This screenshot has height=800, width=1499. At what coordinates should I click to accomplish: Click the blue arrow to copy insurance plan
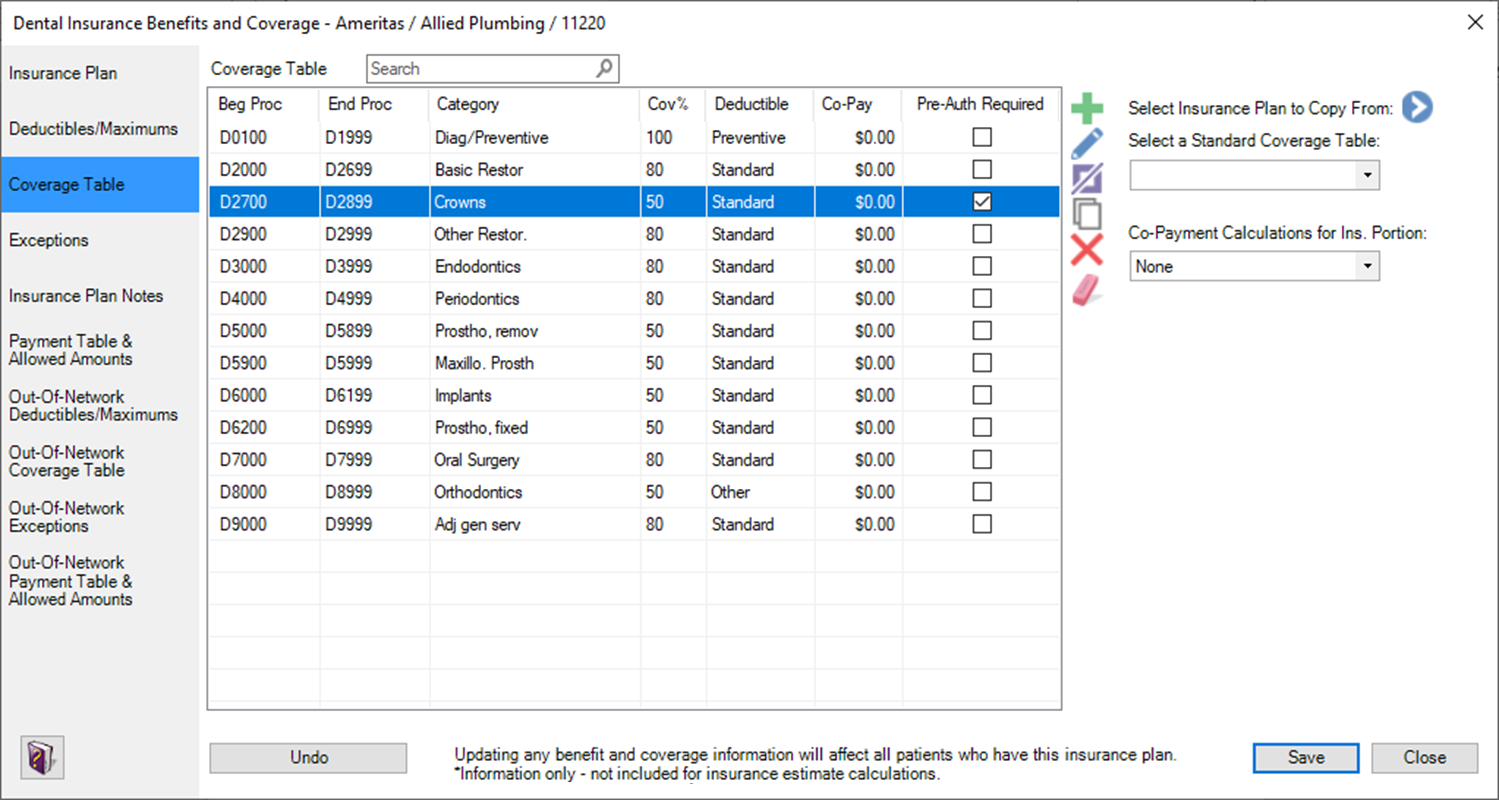coord(1417,107)
